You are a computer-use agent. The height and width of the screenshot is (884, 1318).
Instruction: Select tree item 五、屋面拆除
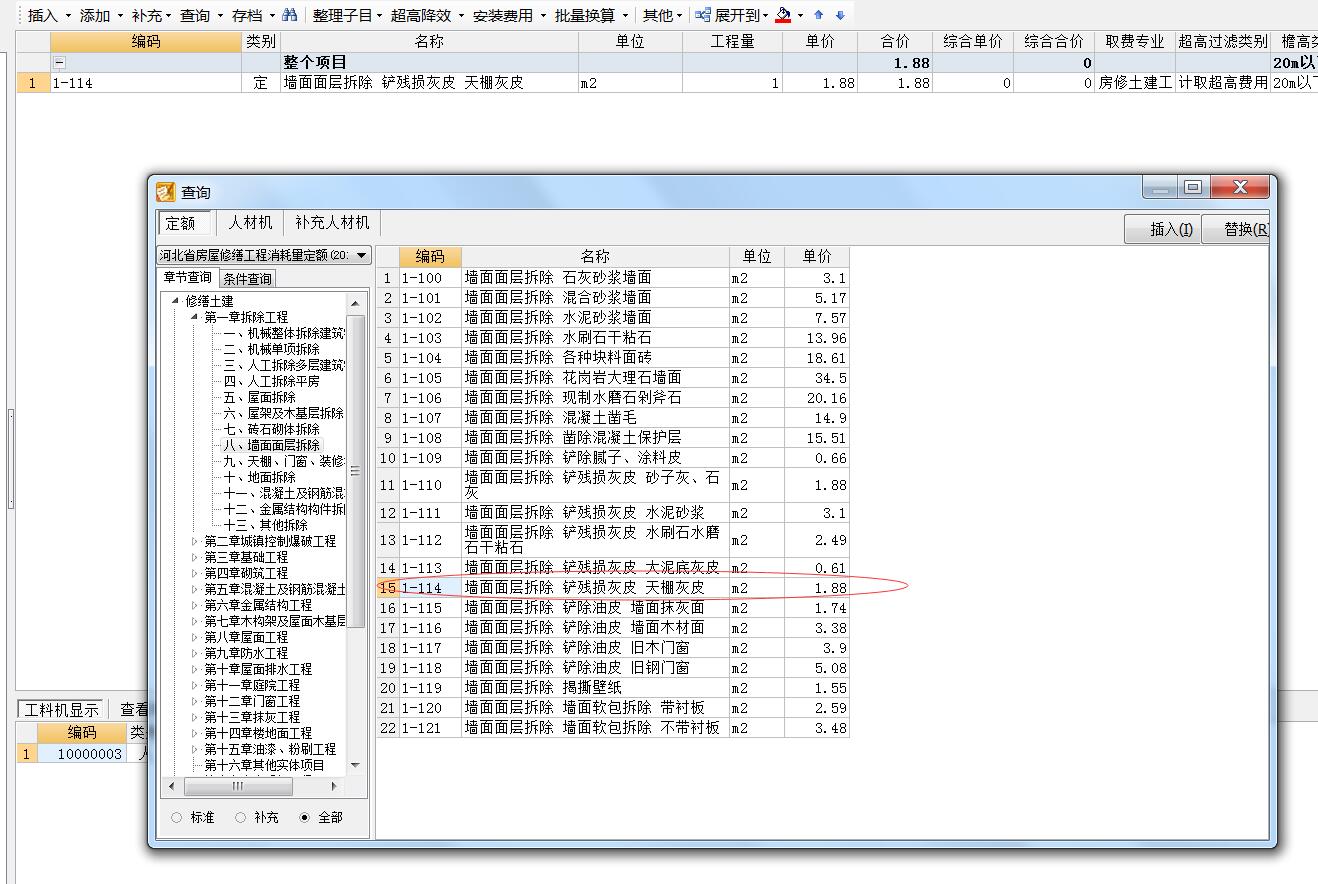click(259, 397)
